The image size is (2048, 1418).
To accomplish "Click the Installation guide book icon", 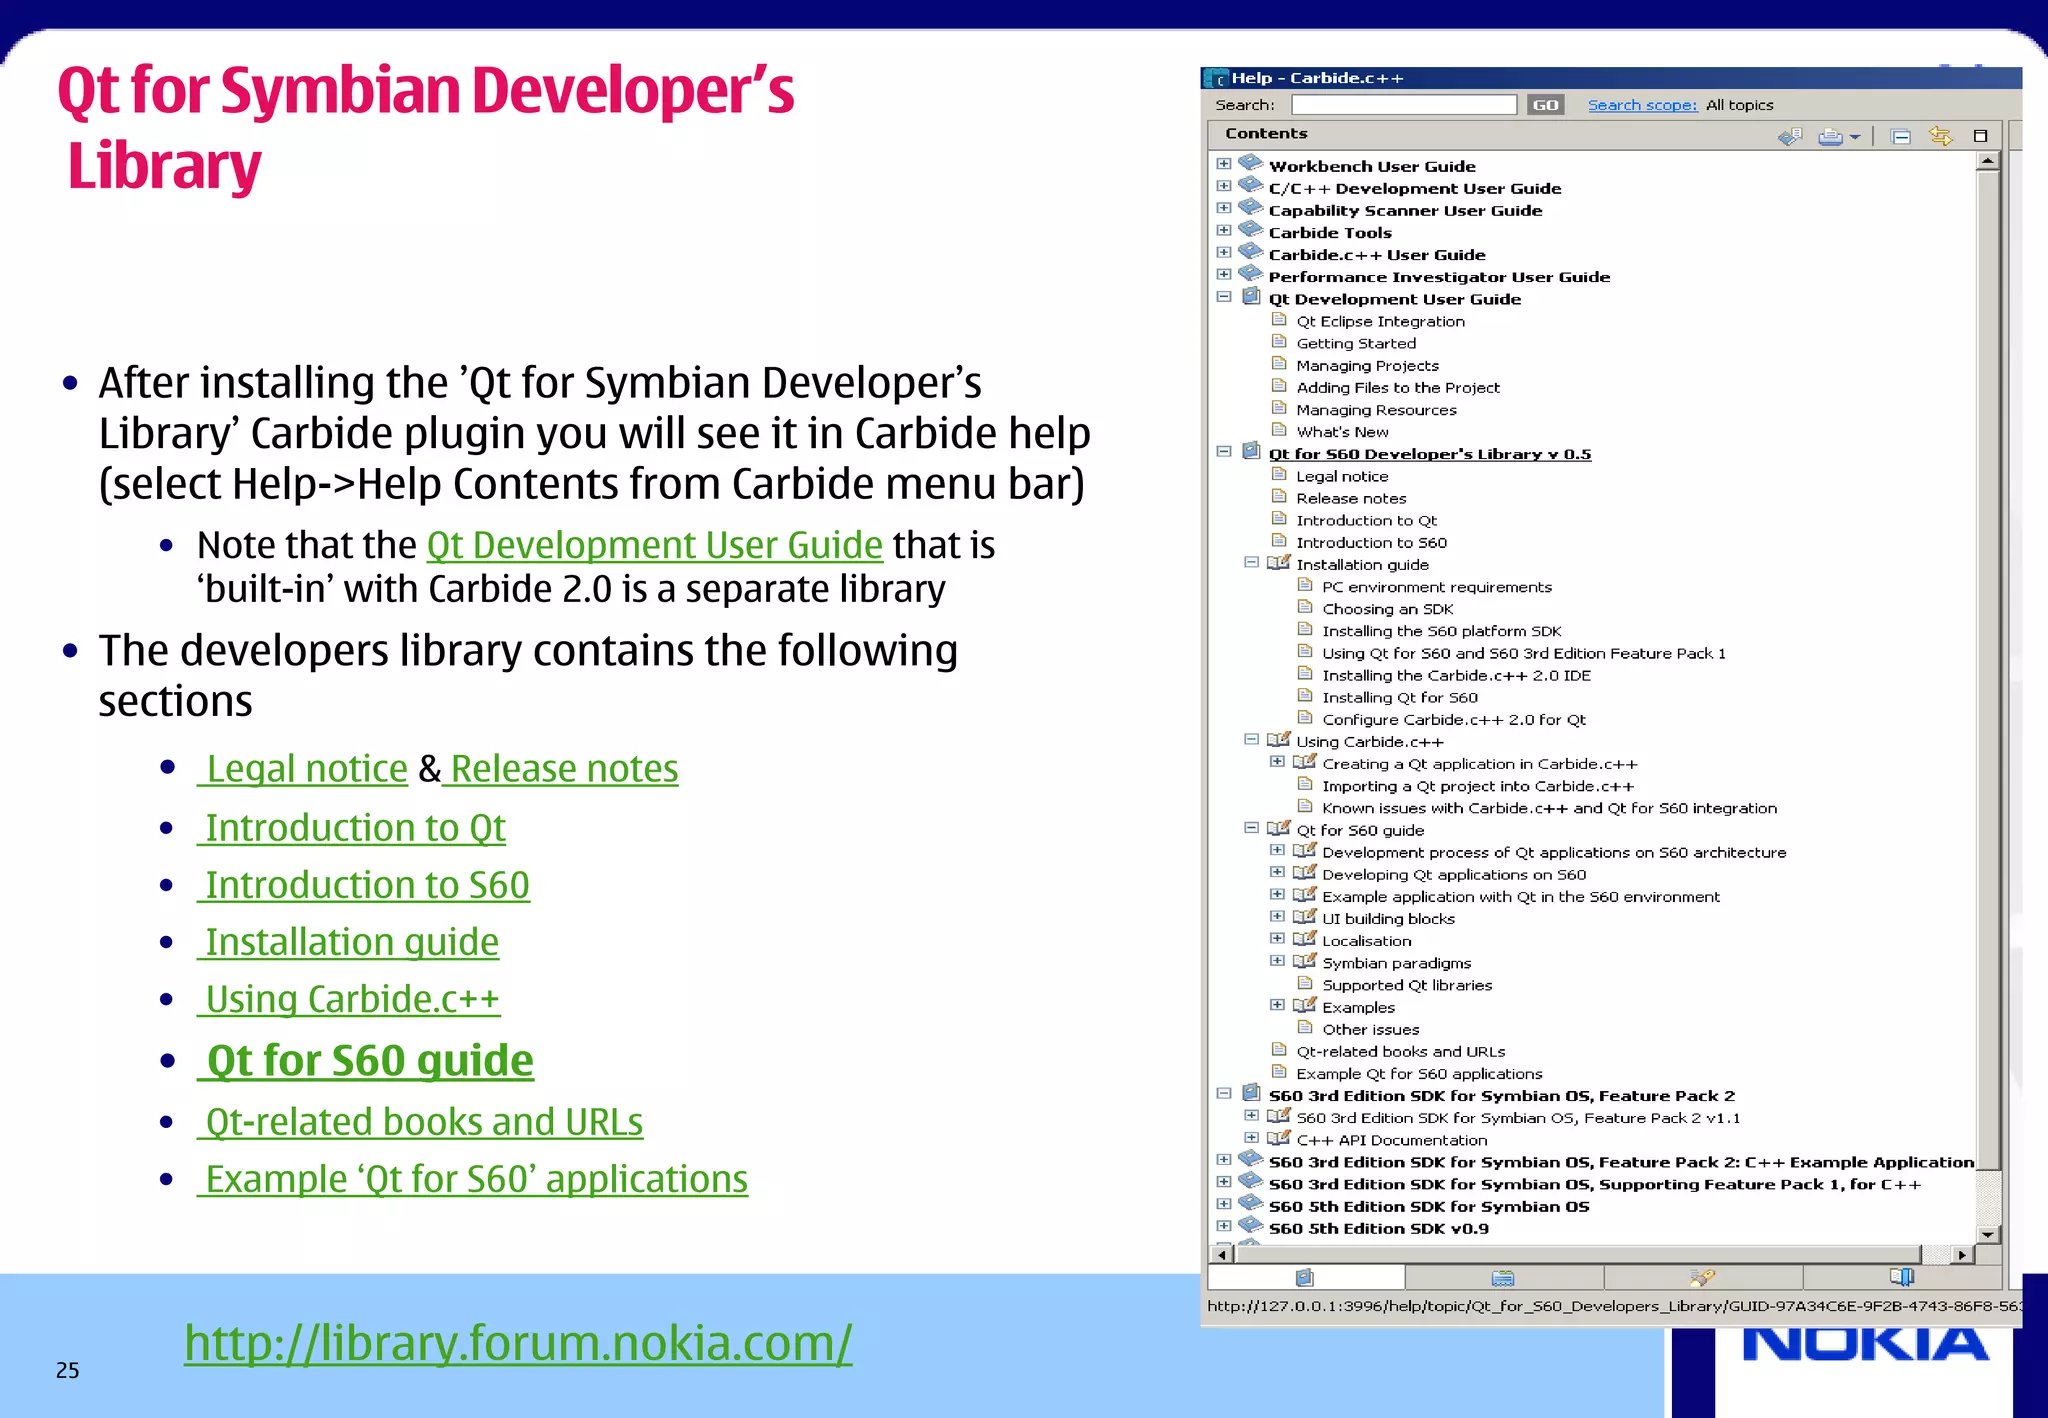I will point(1279,562).
